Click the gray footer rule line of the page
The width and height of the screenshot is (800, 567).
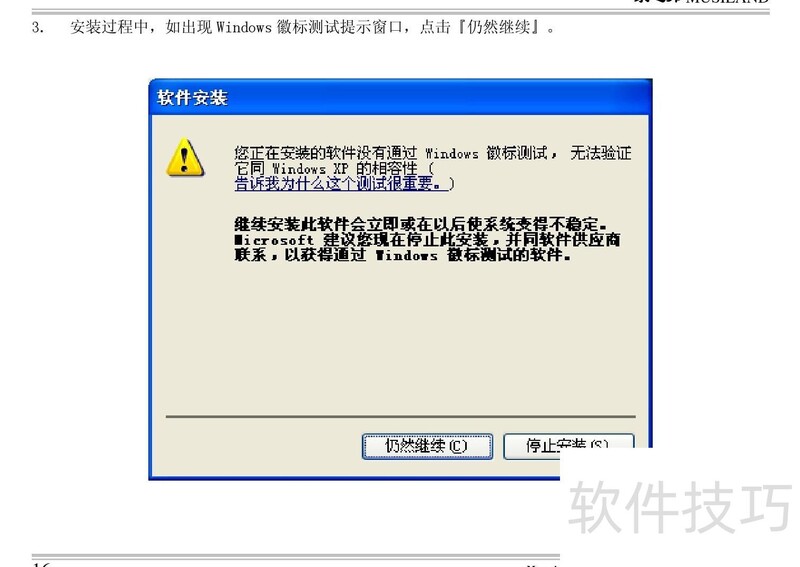[296, 556]
